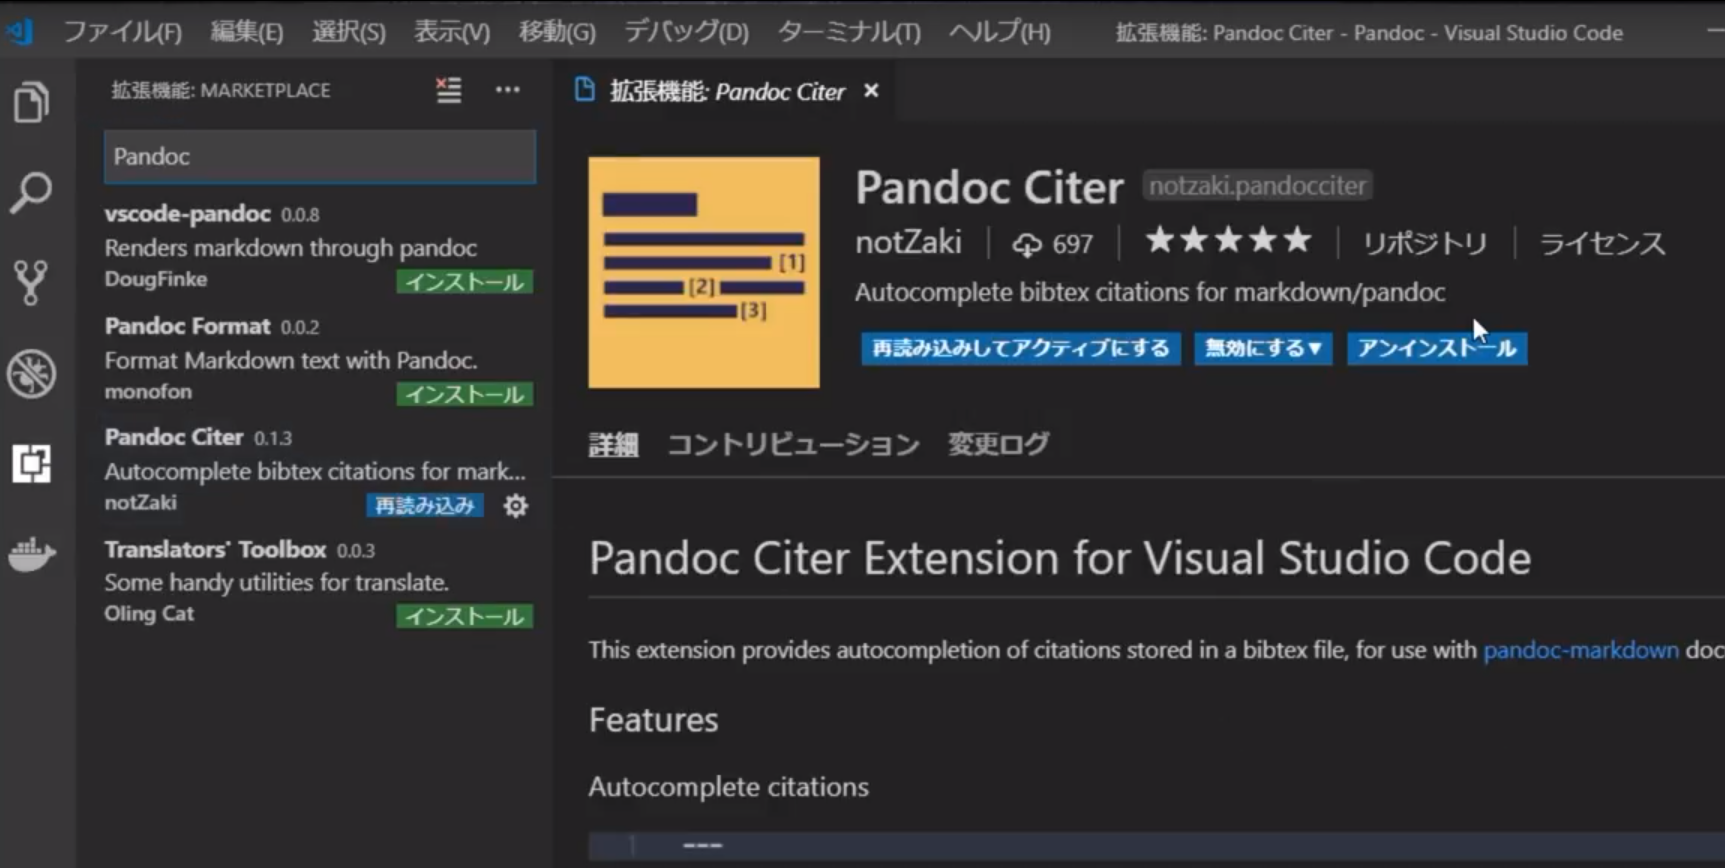The height and width of the screenshot is (868, 1725).
Task: Open the ヘルプ(H) menu
Action: (x=1000, y=32)
